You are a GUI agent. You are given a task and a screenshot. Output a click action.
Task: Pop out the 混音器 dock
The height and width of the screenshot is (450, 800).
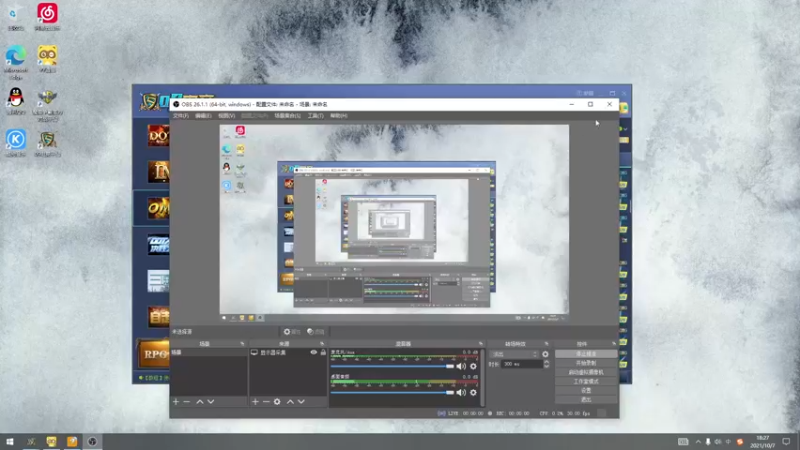(481, 344)
